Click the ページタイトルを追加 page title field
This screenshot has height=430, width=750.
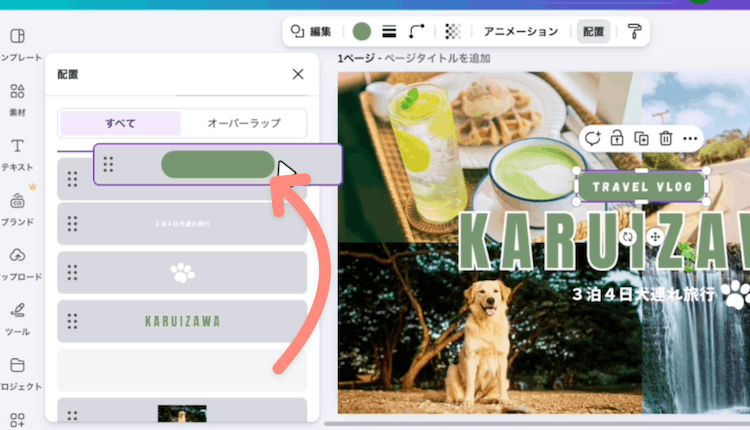pyautogui.click(x=438, y=58)
